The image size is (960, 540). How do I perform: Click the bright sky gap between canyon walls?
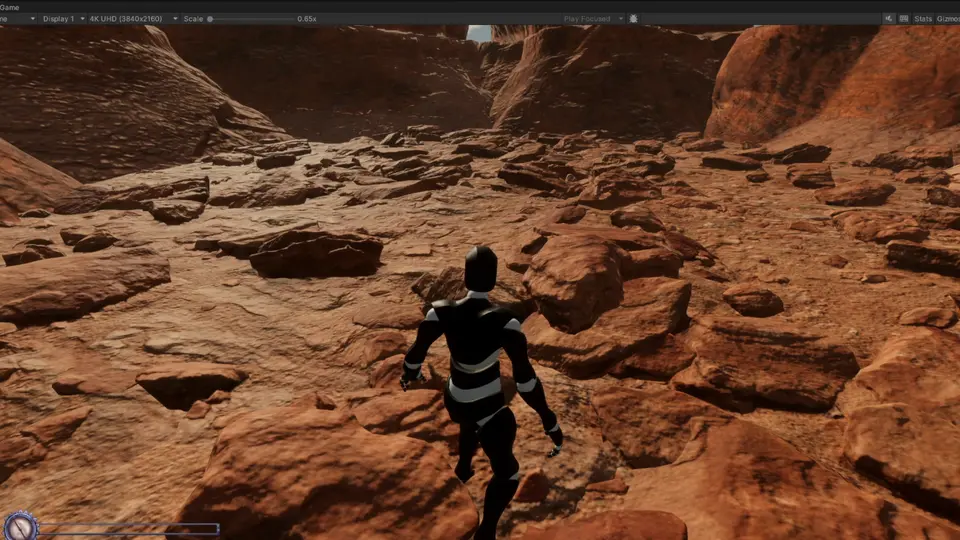(x=479, y=33)
